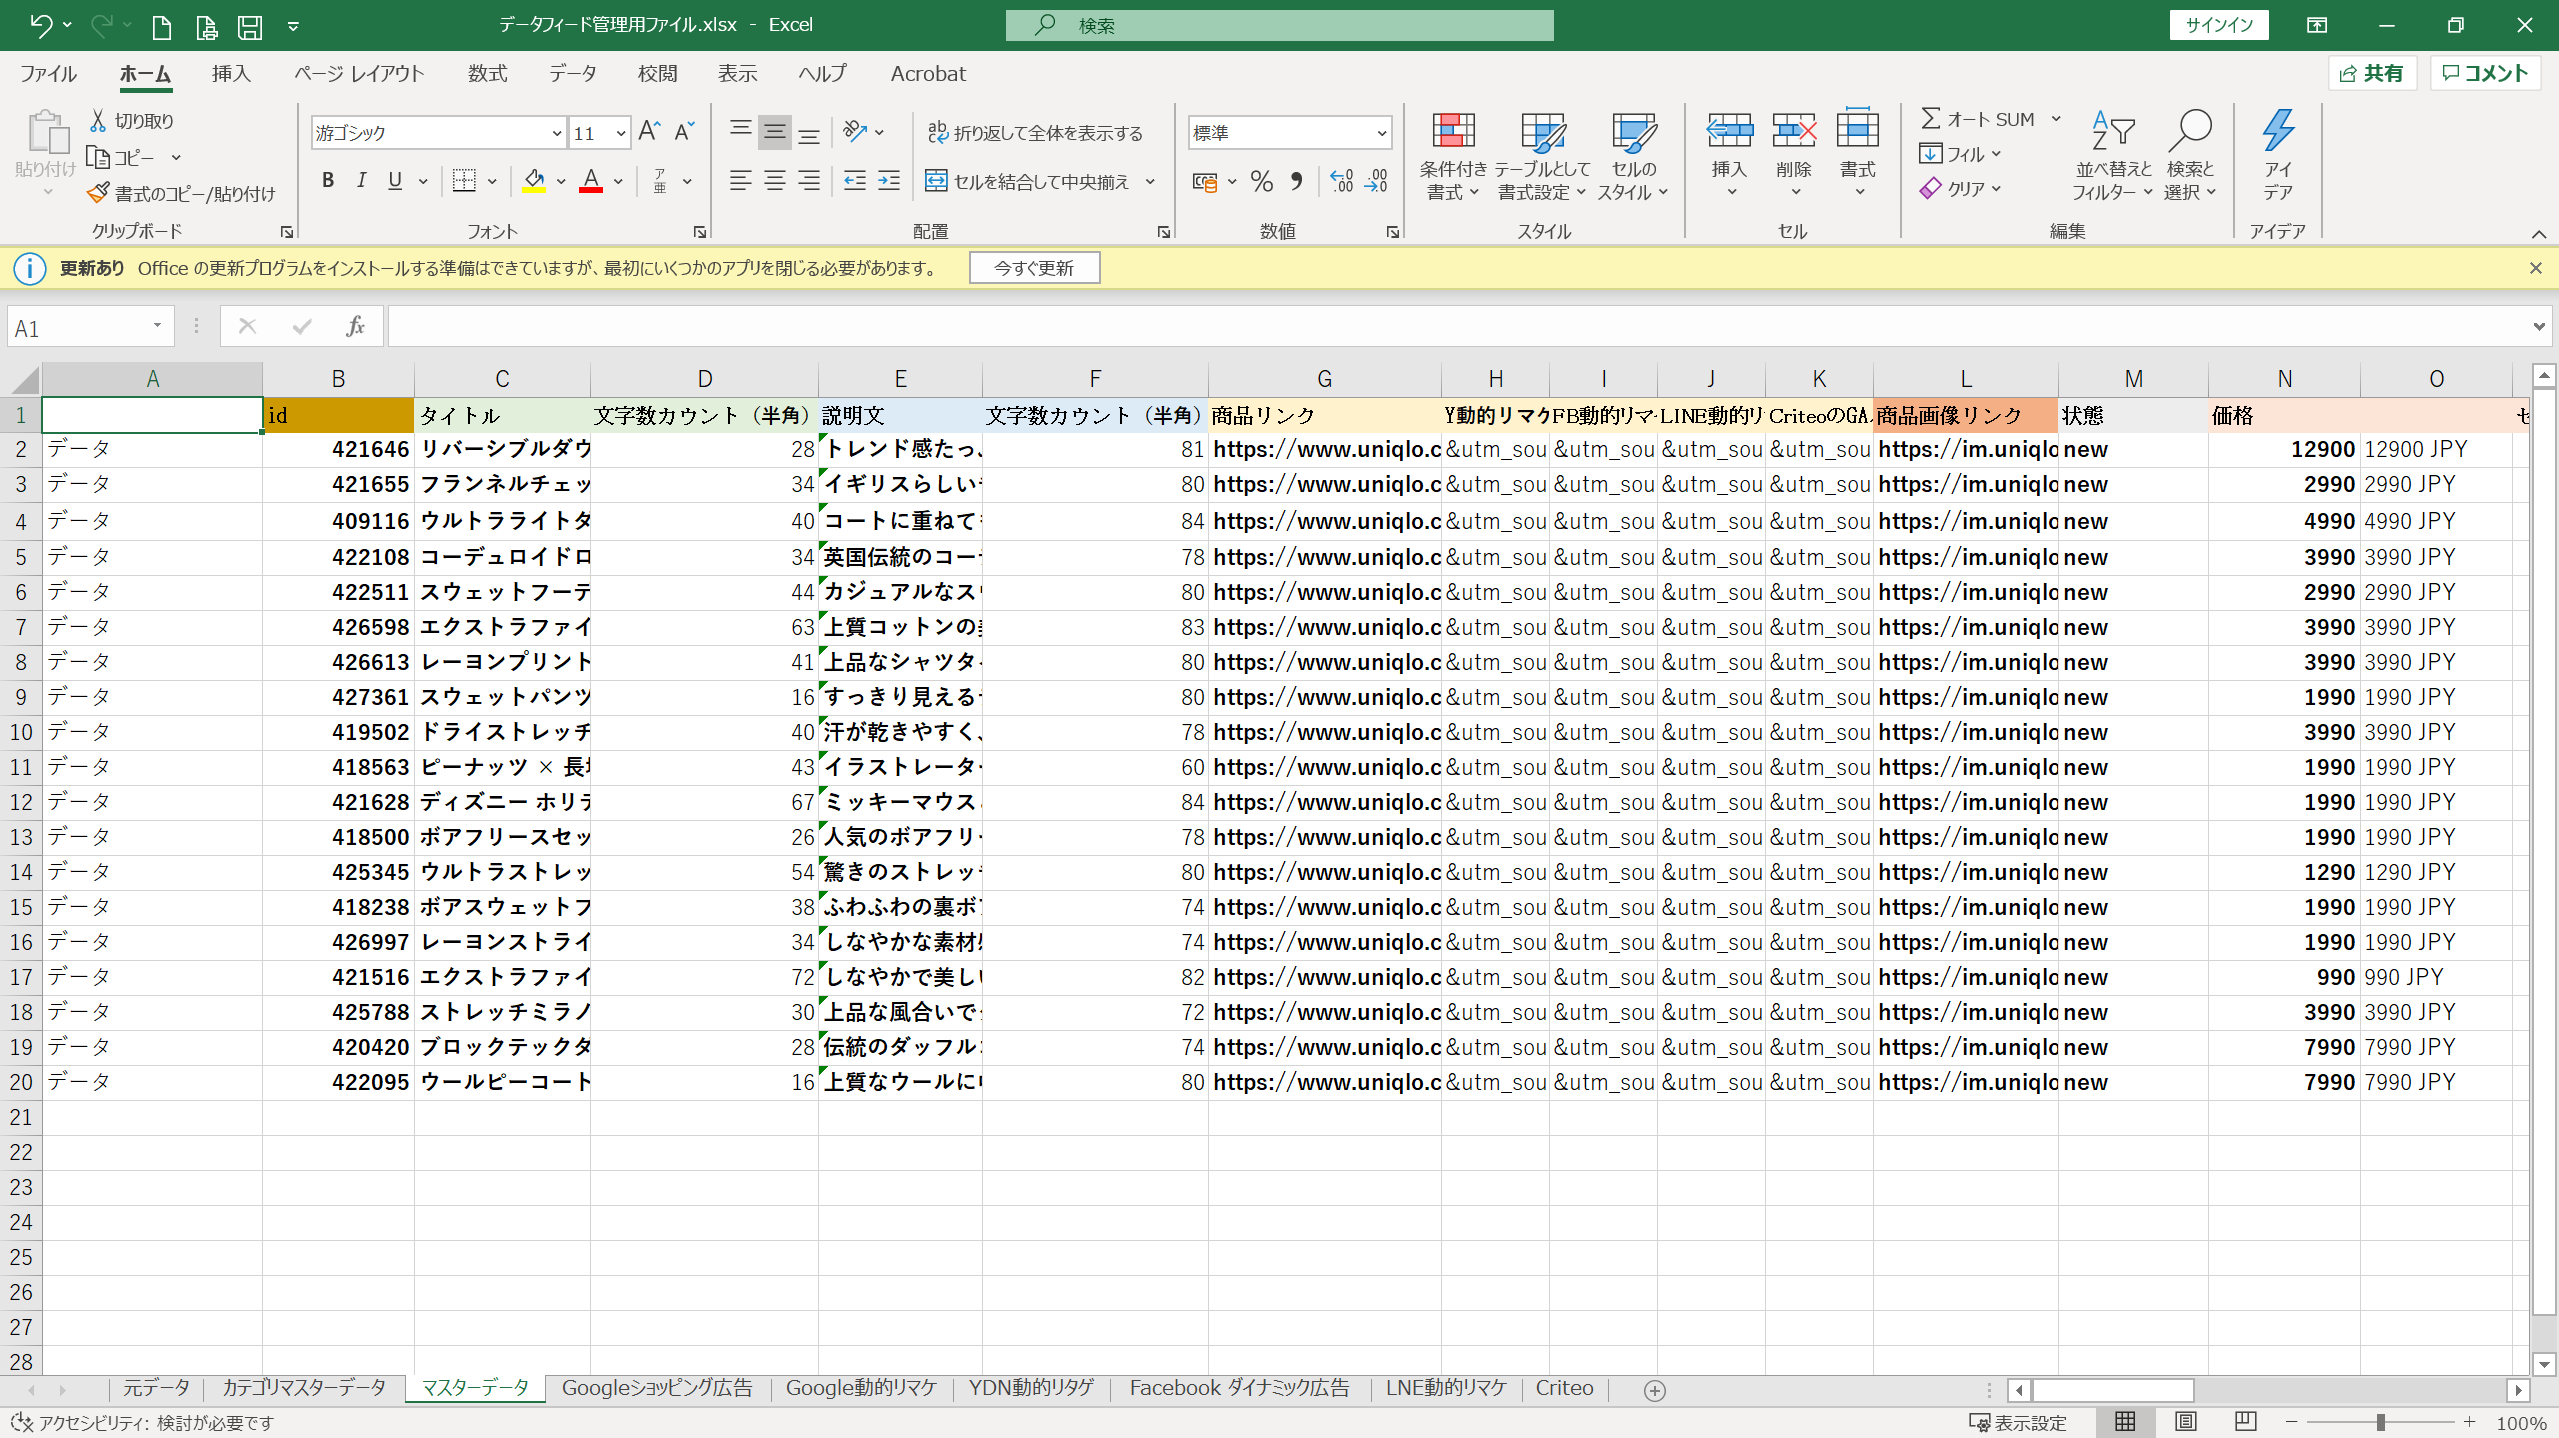Click the Save floppy icon
Screen dimensions: 2559x1438
(x=250, y=26)
